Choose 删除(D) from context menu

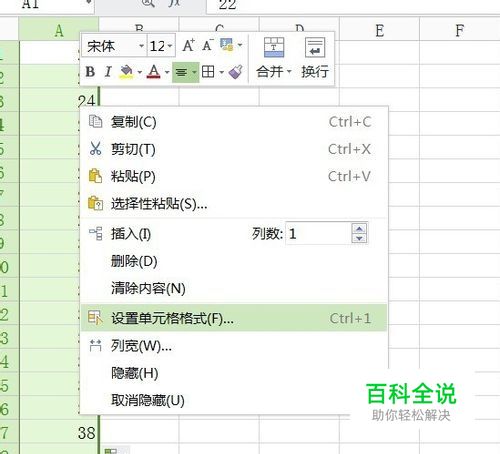click(234, 261)
